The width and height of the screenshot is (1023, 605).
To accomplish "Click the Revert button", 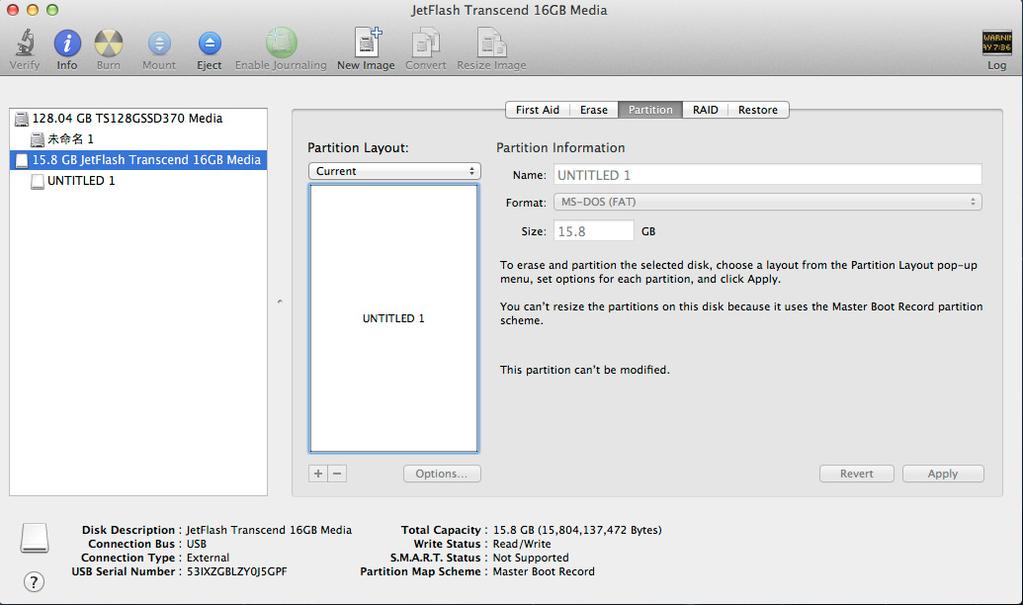I will click(857, 474).
